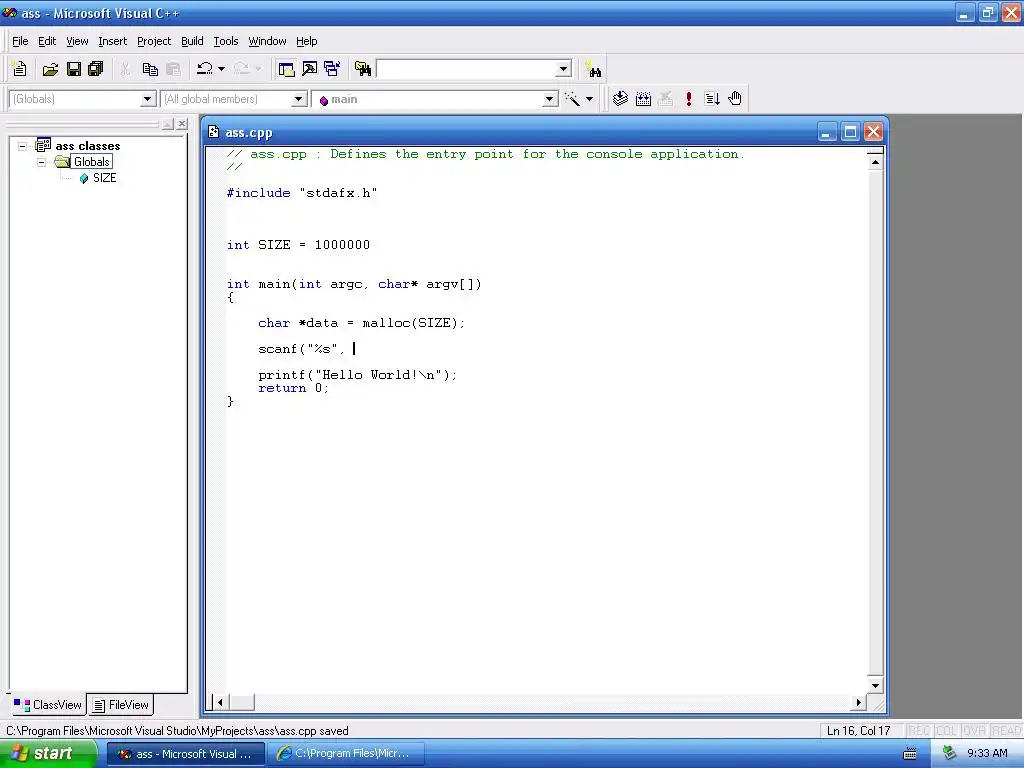Click the Compile icon
This screenshot has height=768, width=1024.
coord(620,99)
